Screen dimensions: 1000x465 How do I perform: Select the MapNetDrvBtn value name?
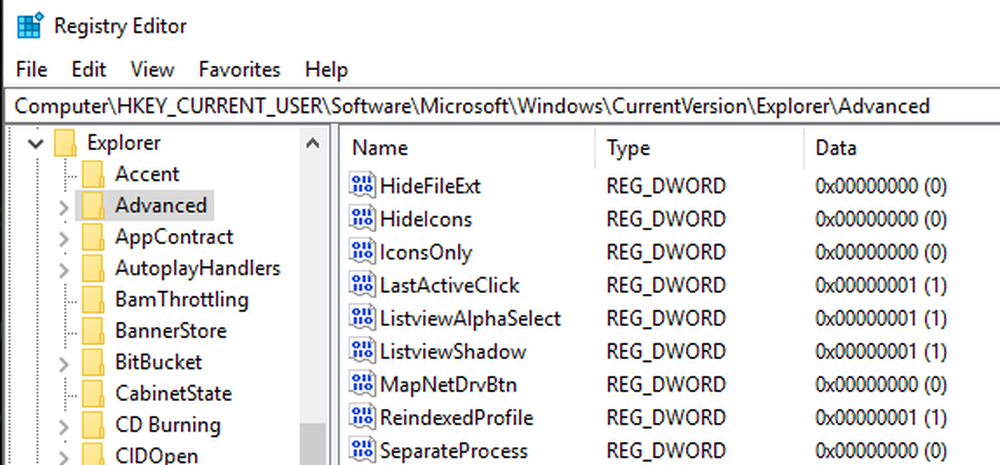[x=448, y=385]
